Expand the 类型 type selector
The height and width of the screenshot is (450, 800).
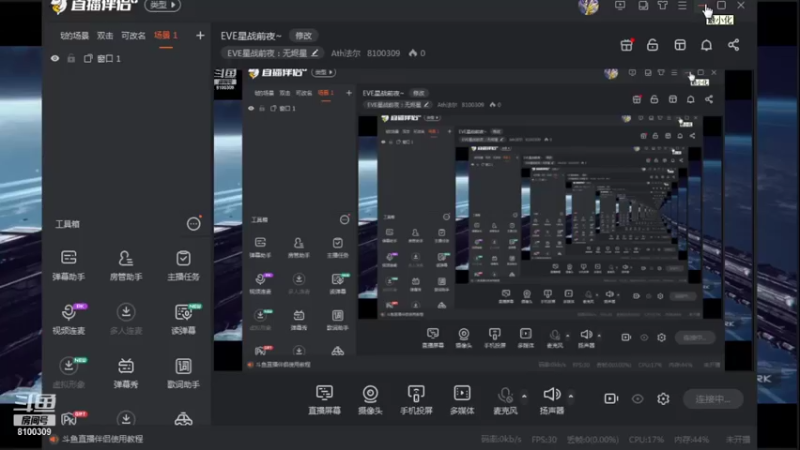click(162, 5)
